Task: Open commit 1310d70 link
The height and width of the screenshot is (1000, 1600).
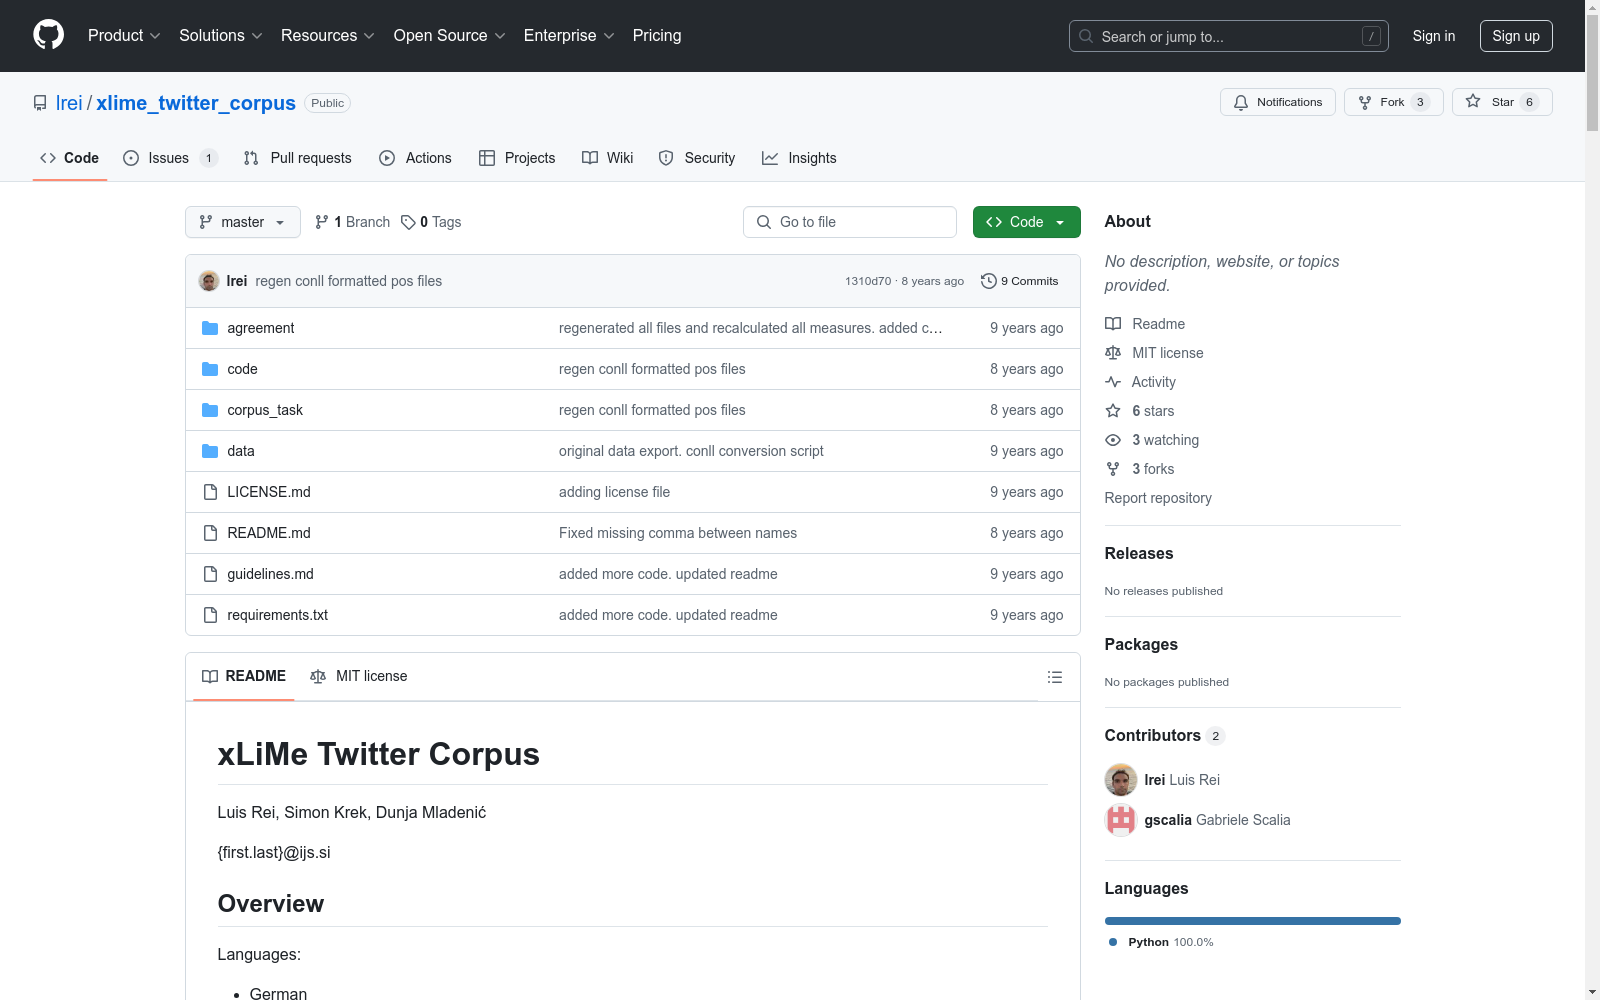Action: (868, 281)
